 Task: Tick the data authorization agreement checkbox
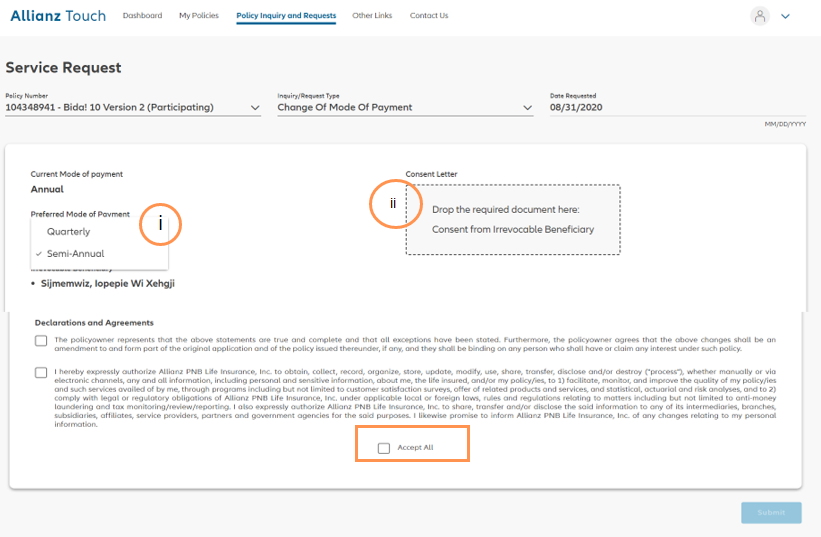click(41, 373)
